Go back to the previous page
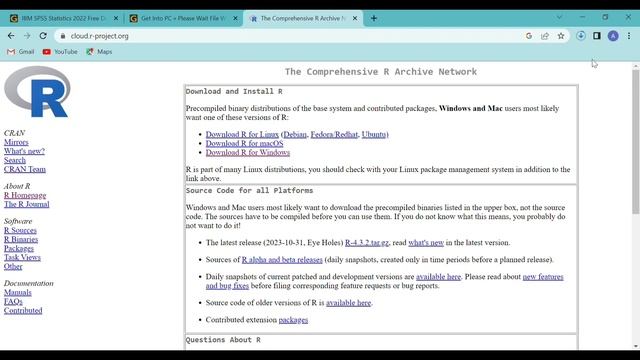The height and width of the screenshot is (360, 640). click(x=11, y=36)
